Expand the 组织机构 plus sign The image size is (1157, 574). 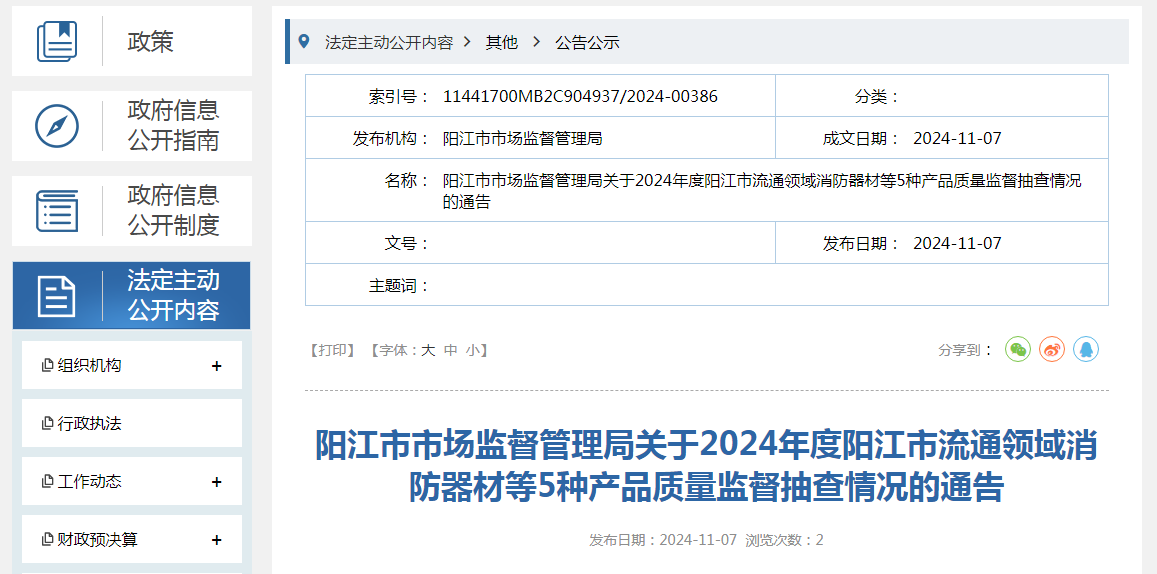coord(216,366)
